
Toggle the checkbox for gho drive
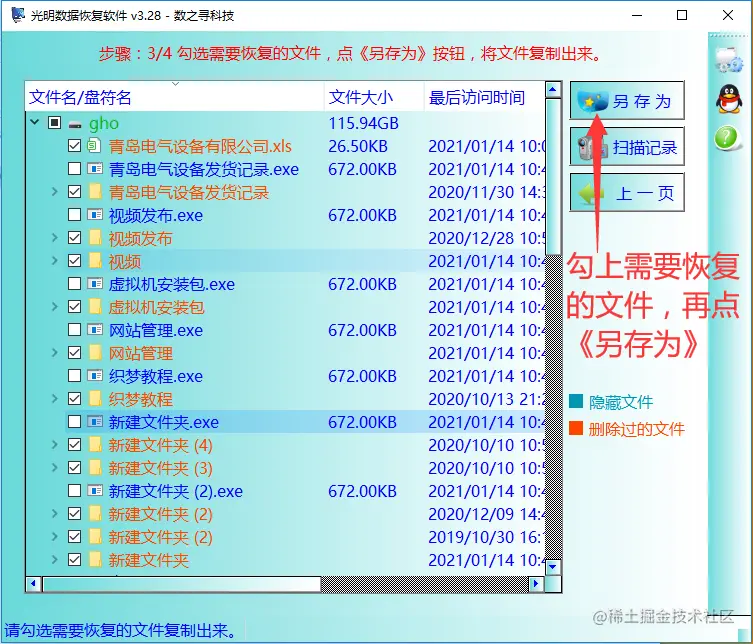coord(54,123)
